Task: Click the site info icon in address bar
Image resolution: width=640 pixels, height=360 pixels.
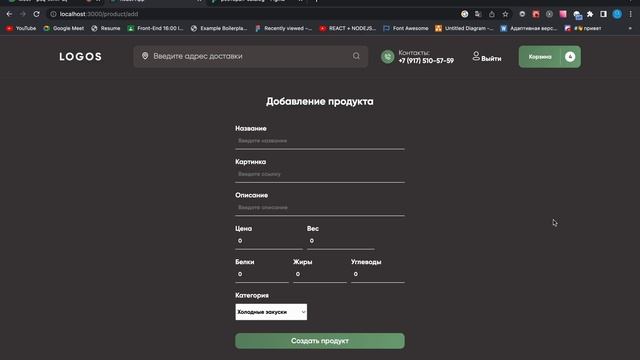Action: click(53, 14)
